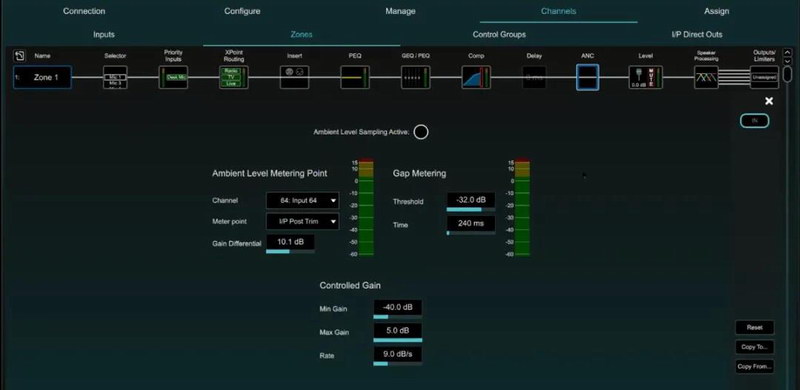Adjust the Gap Metering Threshold slider bar
Screen dimensions: 800x390
[x=471, y=209]
